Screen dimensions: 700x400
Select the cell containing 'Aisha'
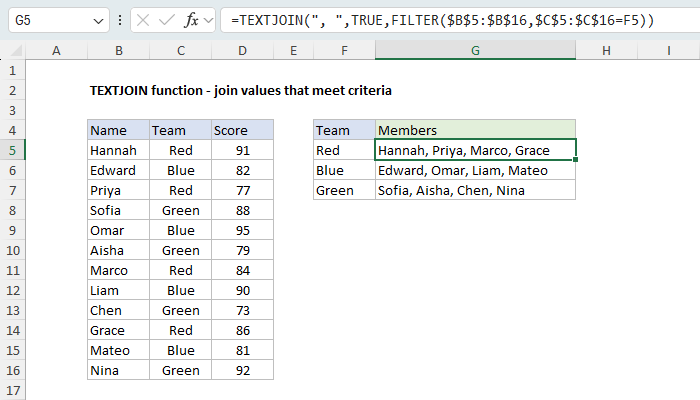coord(118,250)
